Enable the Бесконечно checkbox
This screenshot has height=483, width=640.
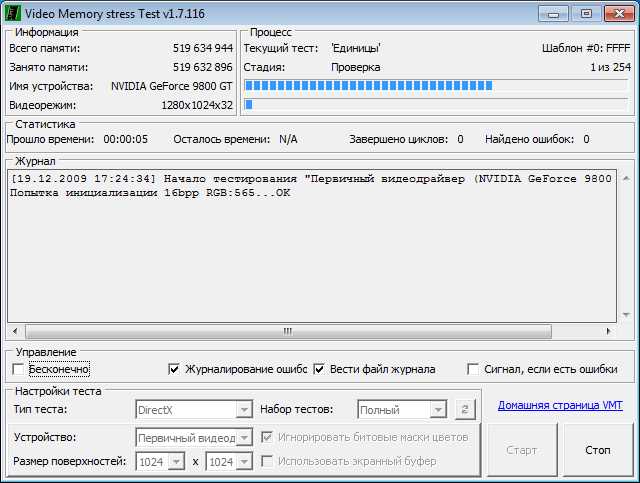[x=19, y=369]
